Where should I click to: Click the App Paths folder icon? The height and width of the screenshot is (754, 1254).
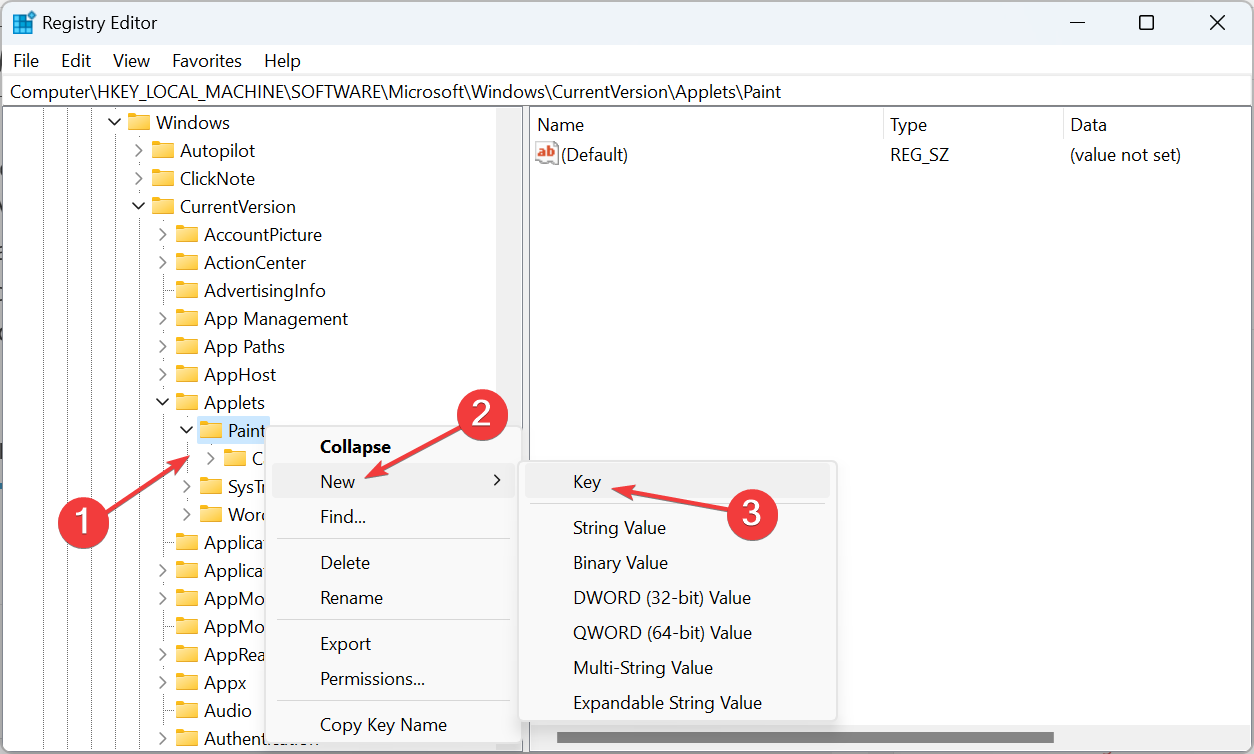(x=186, y=346)
